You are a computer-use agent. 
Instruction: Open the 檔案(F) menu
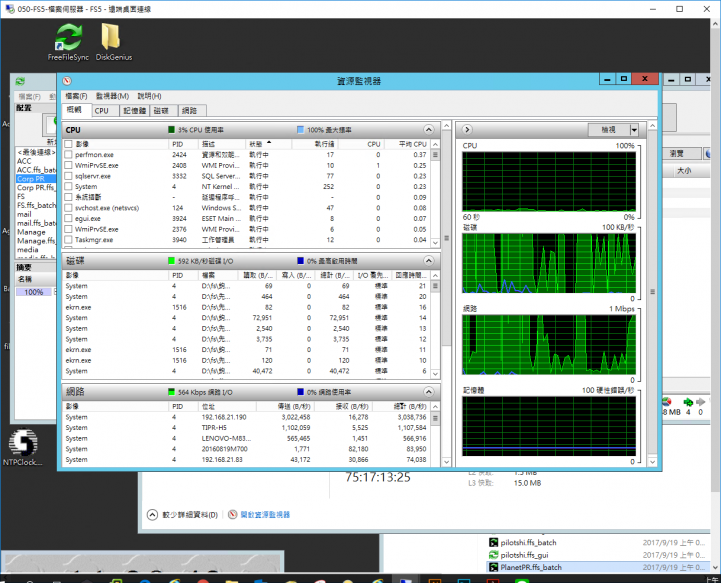pos(76,96)
